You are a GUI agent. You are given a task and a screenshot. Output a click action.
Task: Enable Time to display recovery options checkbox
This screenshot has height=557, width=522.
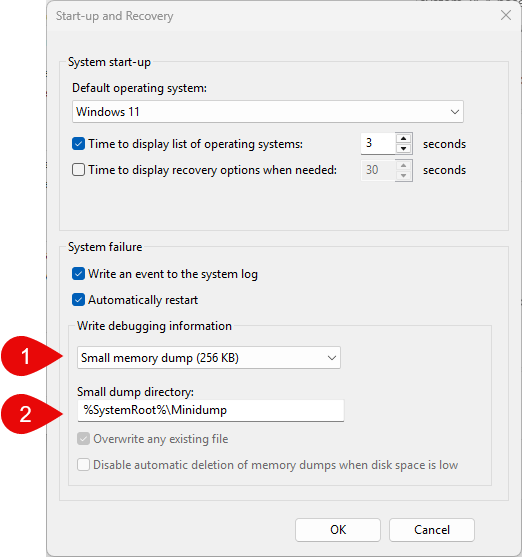(78, 170)
